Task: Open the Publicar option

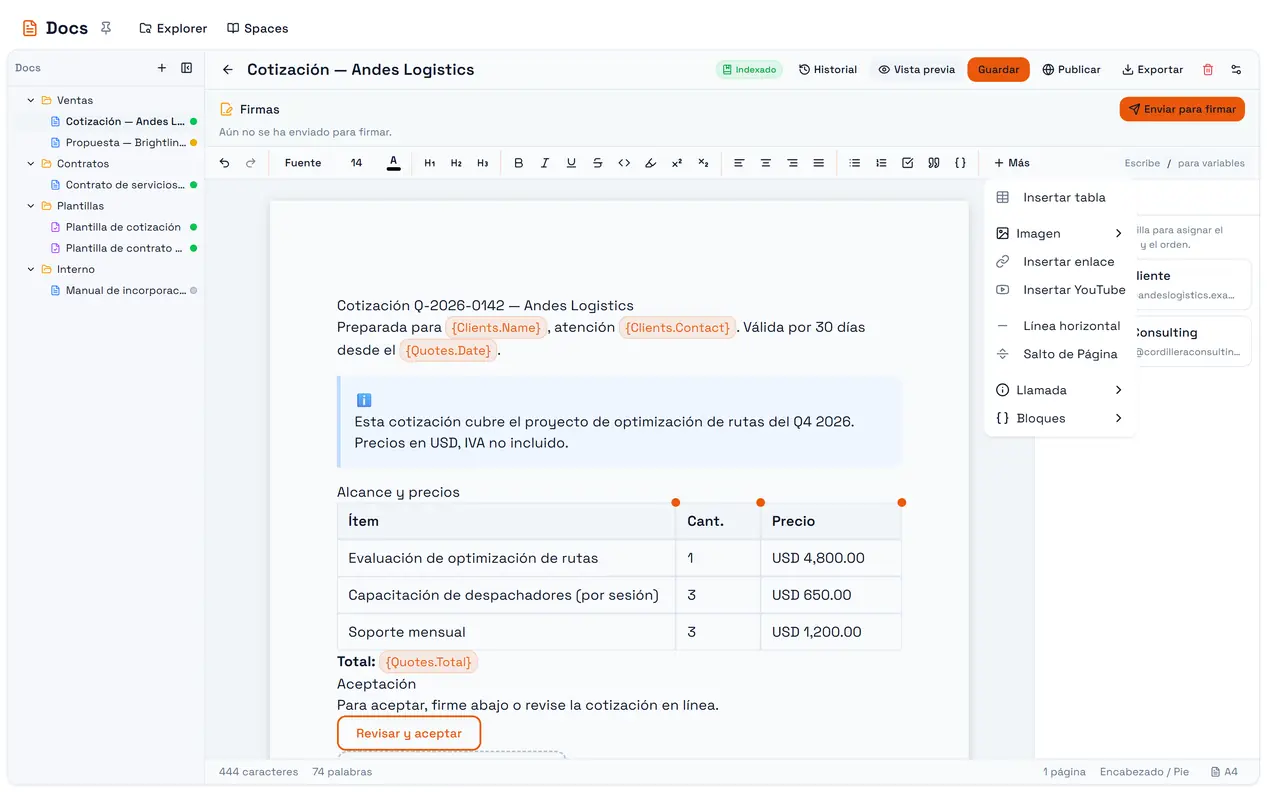Action: 1071,70
